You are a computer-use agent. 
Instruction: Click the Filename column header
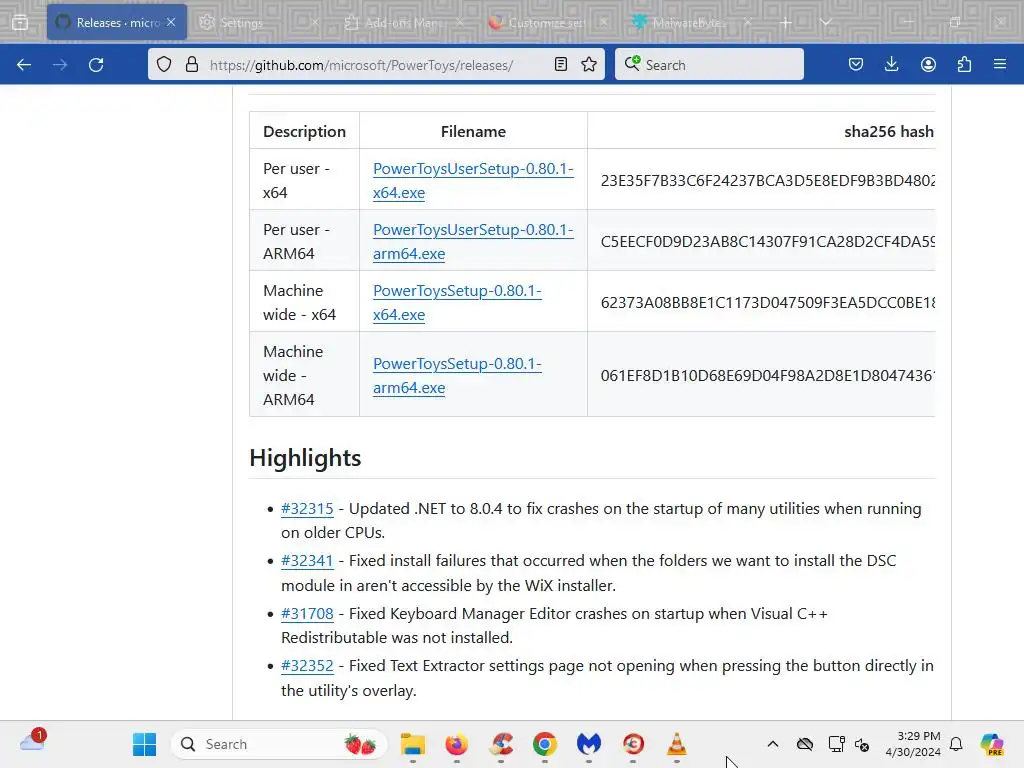473,131
